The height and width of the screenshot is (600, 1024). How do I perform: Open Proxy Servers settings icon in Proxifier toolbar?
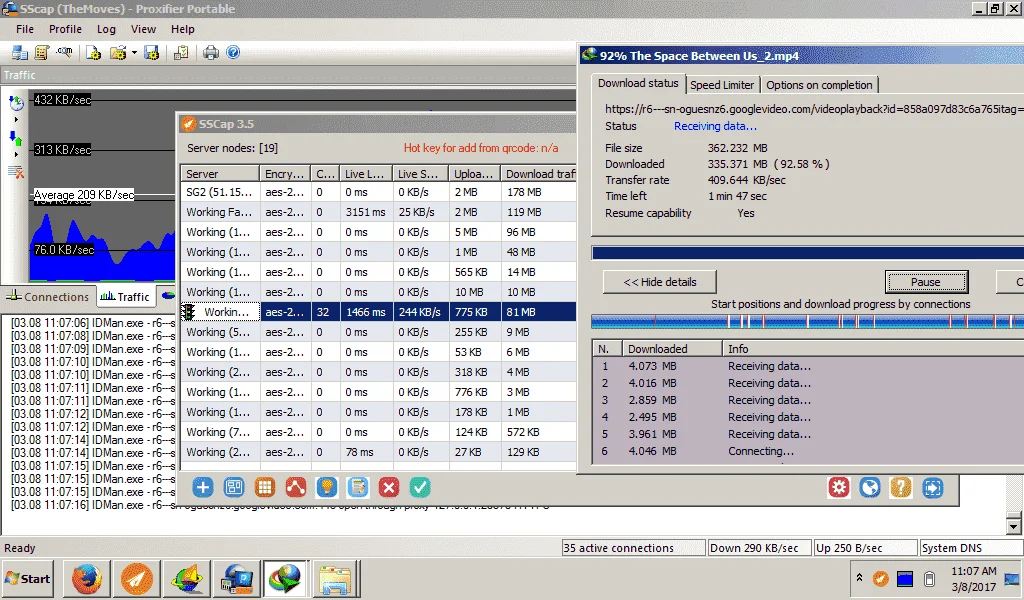pos(20,53)
